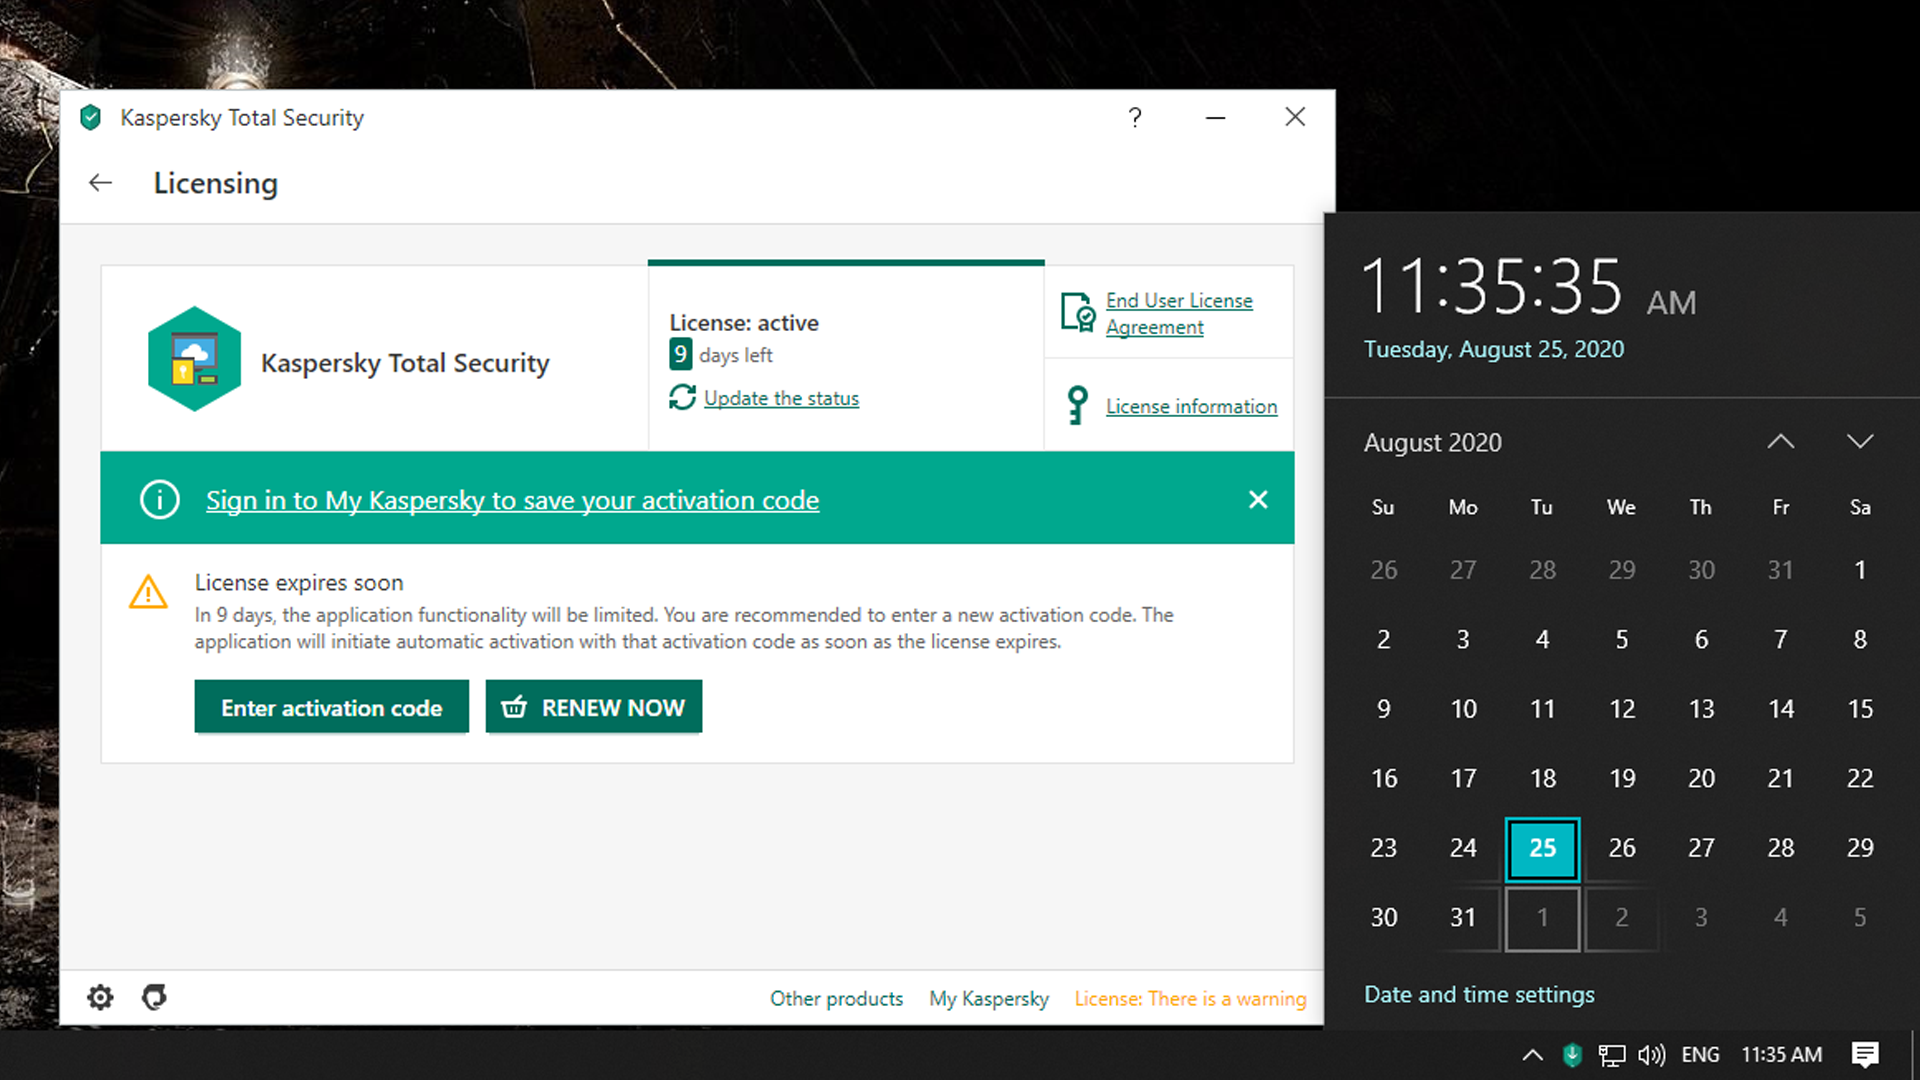Select August 29 in the calendar
Screen dimensions: 1920x1080
click(x=1860, y=848)
